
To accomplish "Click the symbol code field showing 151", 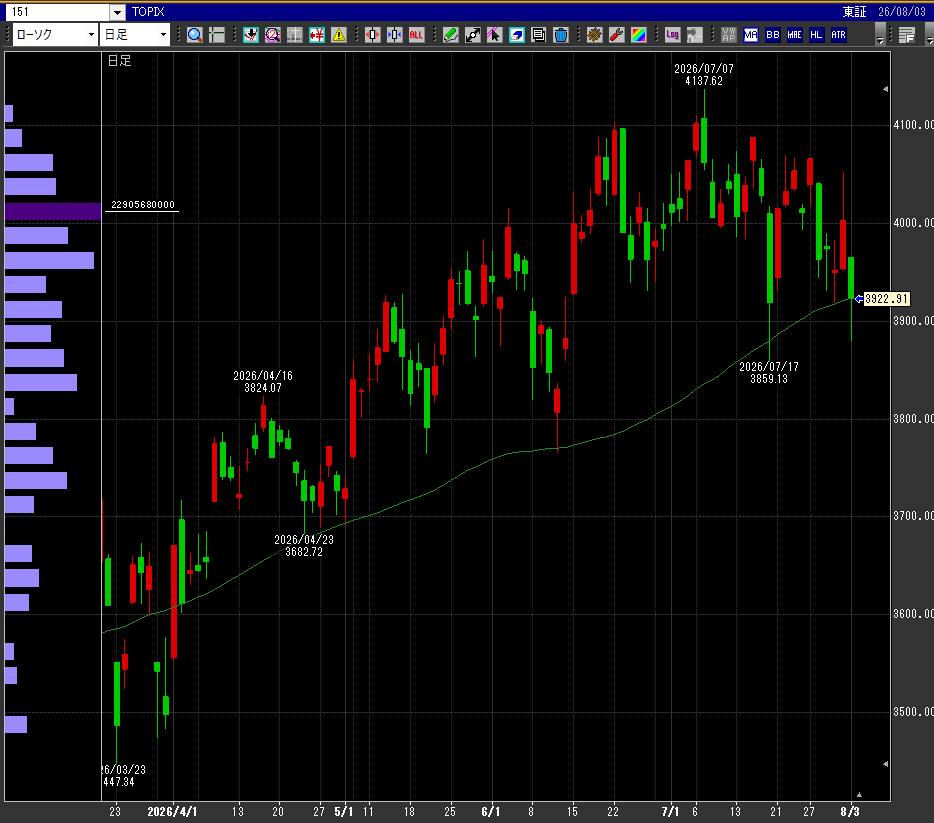I will 58,12.
